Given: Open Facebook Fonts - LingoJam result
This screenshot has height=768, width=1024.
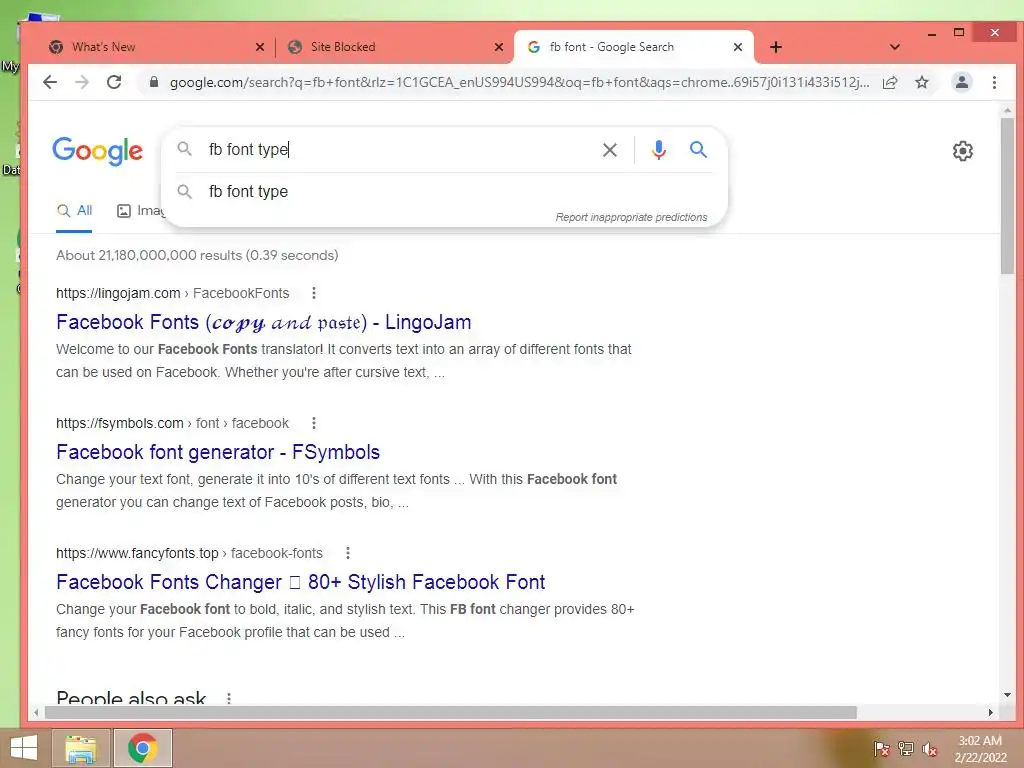Looking at the screenshot, I should (264, 322).
